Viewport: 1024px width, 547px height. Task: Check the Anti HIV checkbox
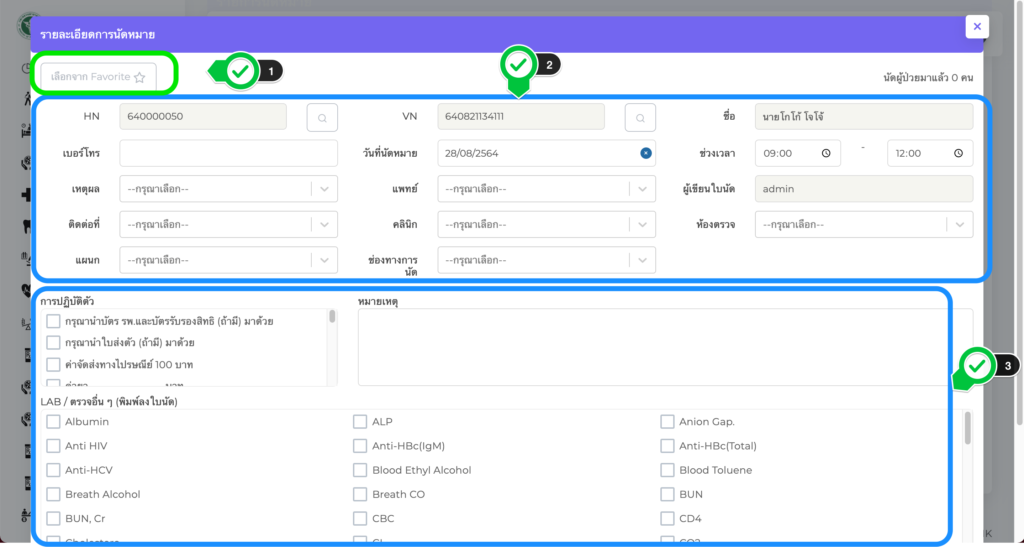coord(54,446)
